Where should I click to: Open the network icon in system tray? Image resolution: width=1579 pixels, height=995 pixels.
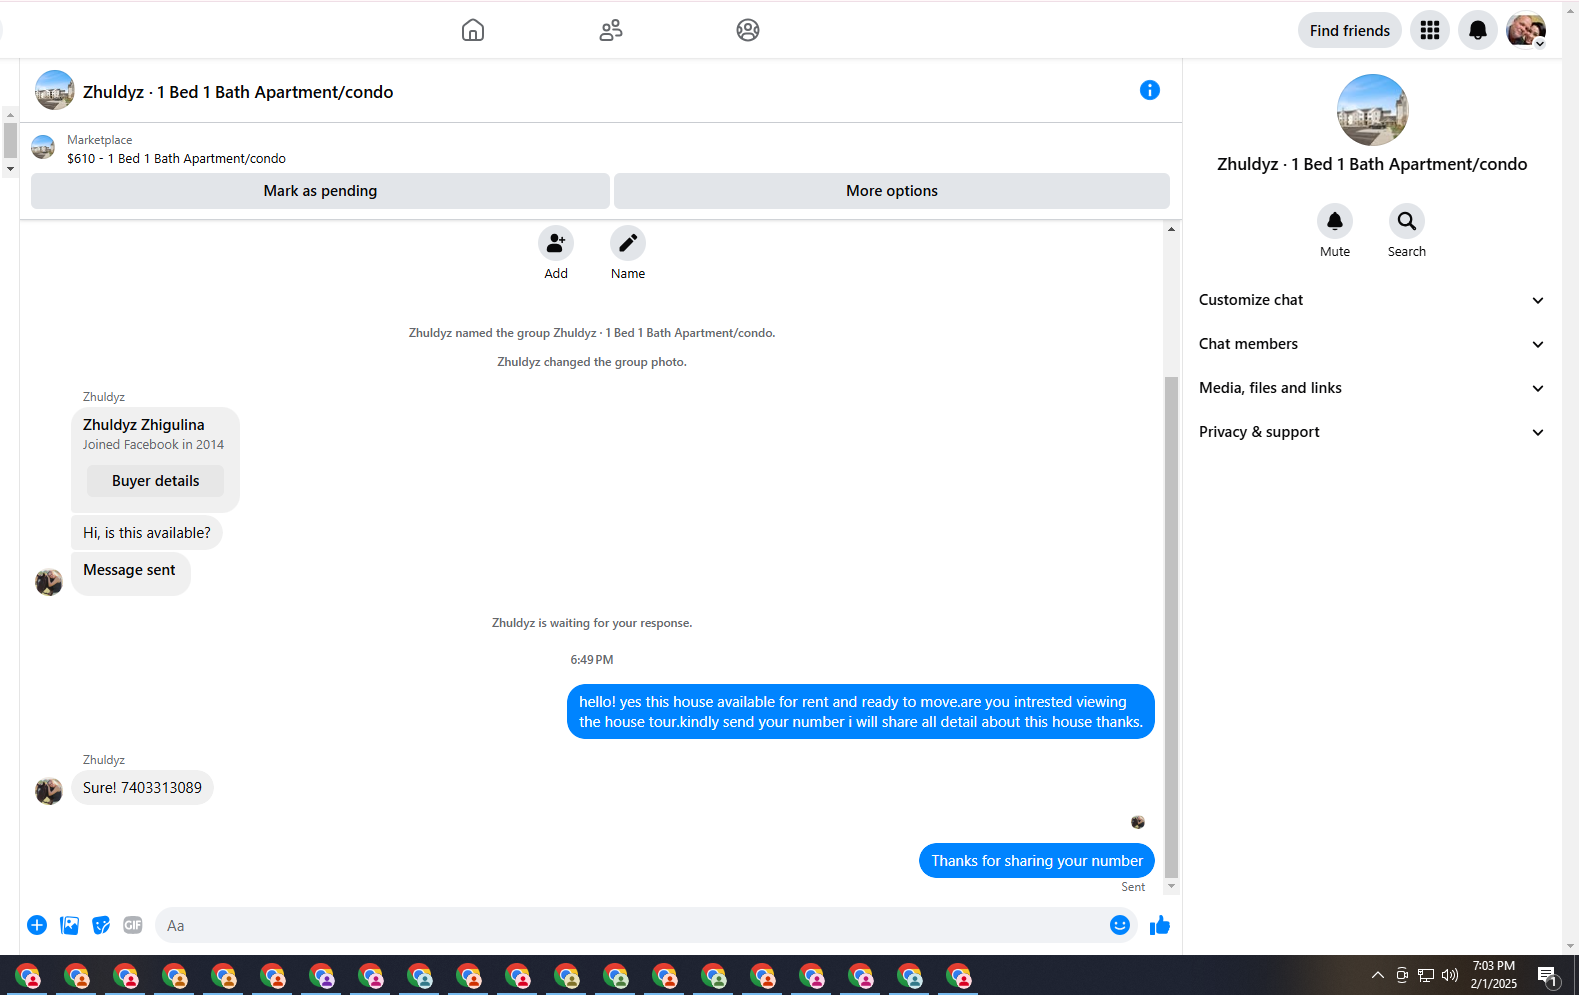point(1426,975)
